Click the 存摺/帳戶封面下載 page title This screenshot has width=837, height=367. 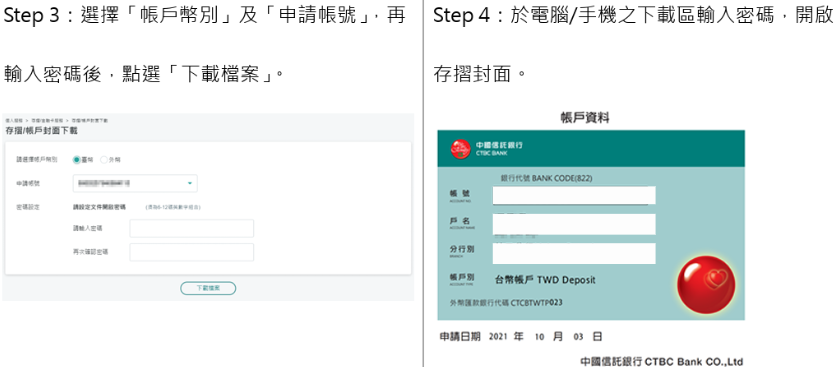pos(41,131)
